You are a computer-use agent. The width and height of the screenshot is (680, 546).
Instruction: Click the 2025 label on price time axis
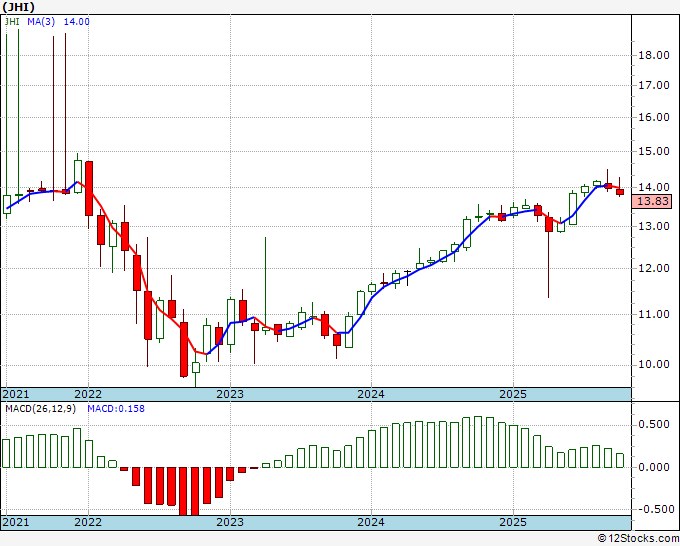coord(513,394)
